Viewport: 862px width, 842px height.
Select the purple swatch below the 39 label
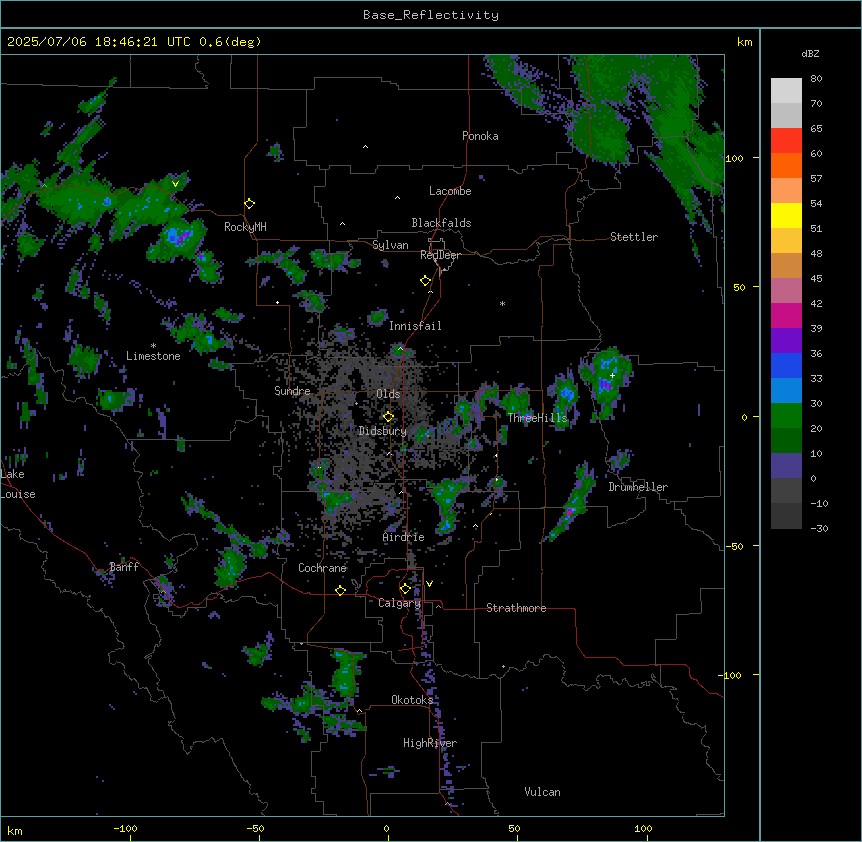tap(786, 340)
